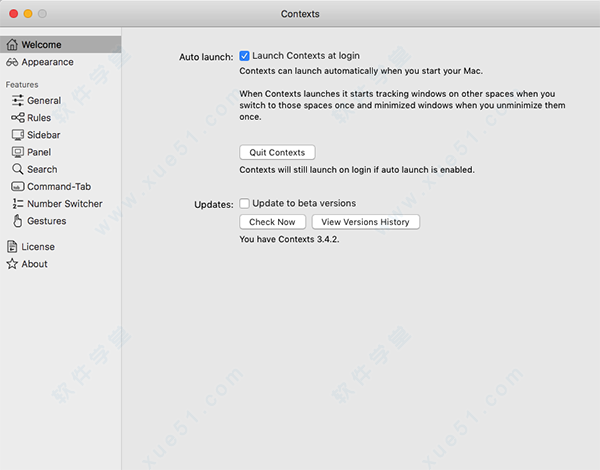
Task: Click the Appearance glasses icon
Action: point(12,62)
